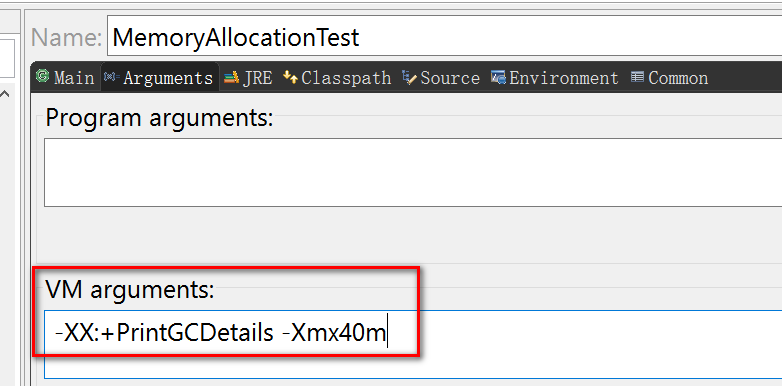Click the Common tab's list icon
The image size is (782, 386).
[x=637, y=77]
